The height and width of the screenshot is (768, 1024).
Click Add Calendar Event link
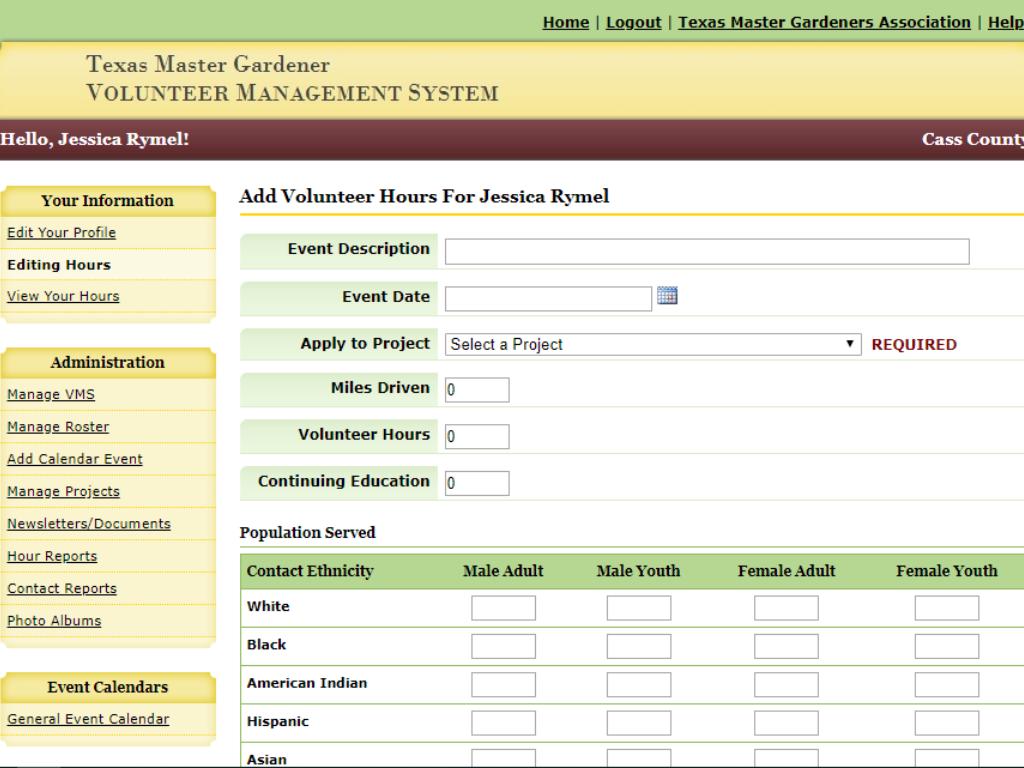(75, 459)
